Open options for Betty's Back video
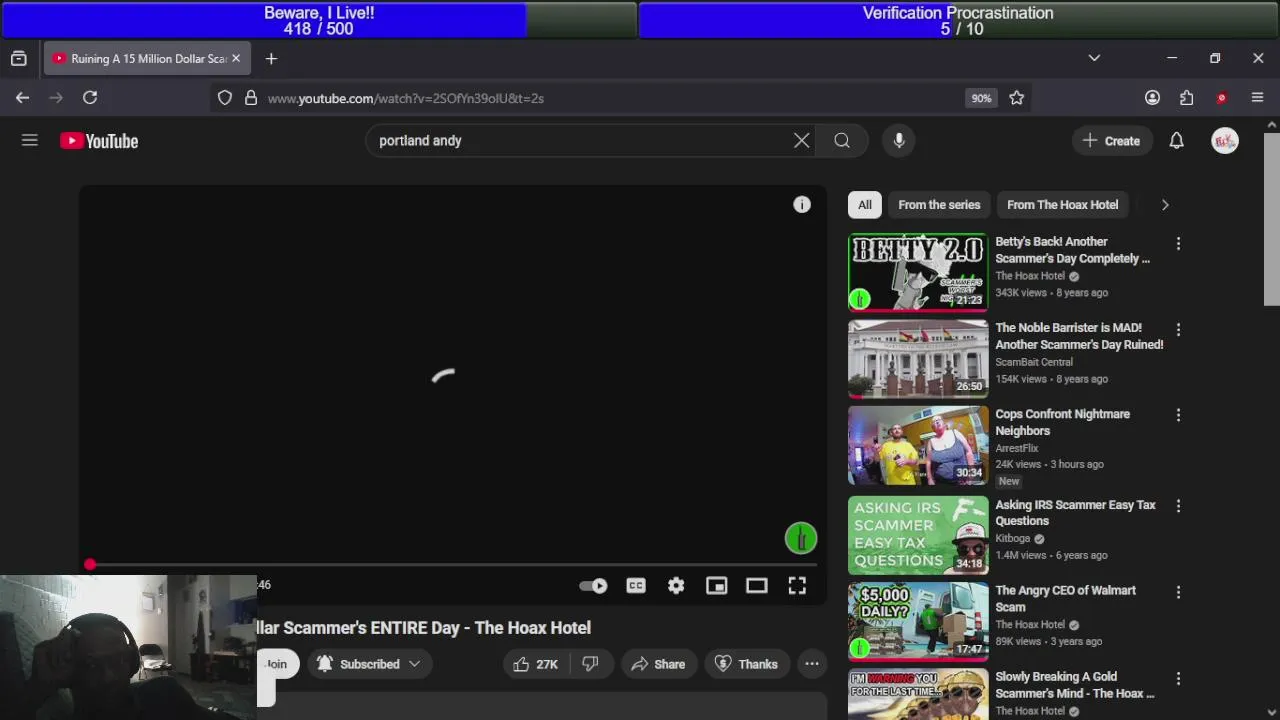The width and height of the screenshot is (1280, 720). point(1178,244)
